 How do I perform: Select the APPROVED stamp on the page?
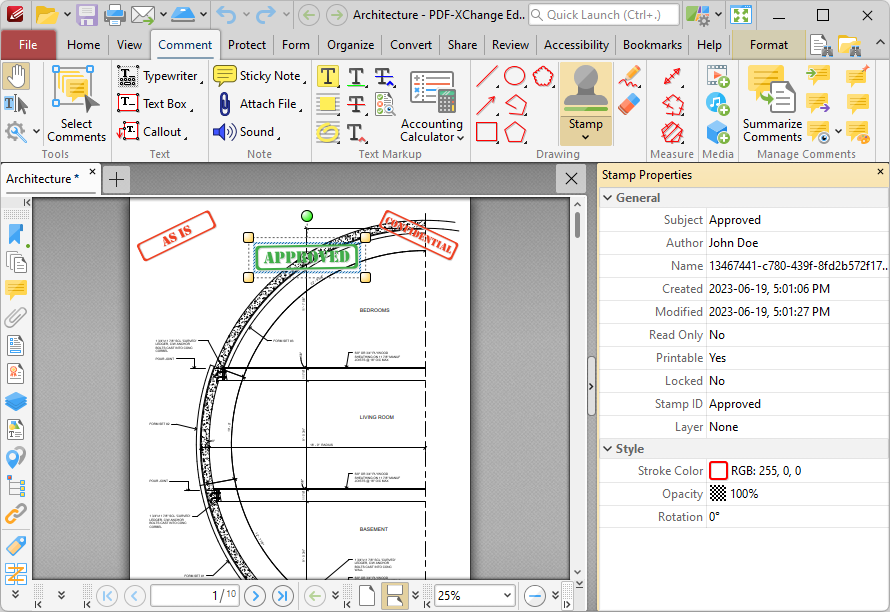pyautogui.click(x=307, y=257)
